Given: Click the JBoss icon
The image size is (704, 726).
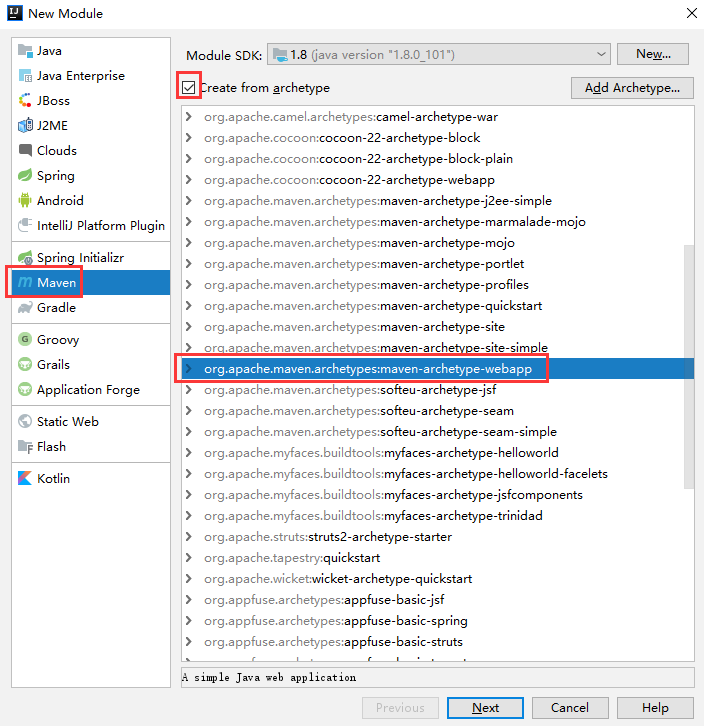Looking at the screenshot, I should [25, 100].
